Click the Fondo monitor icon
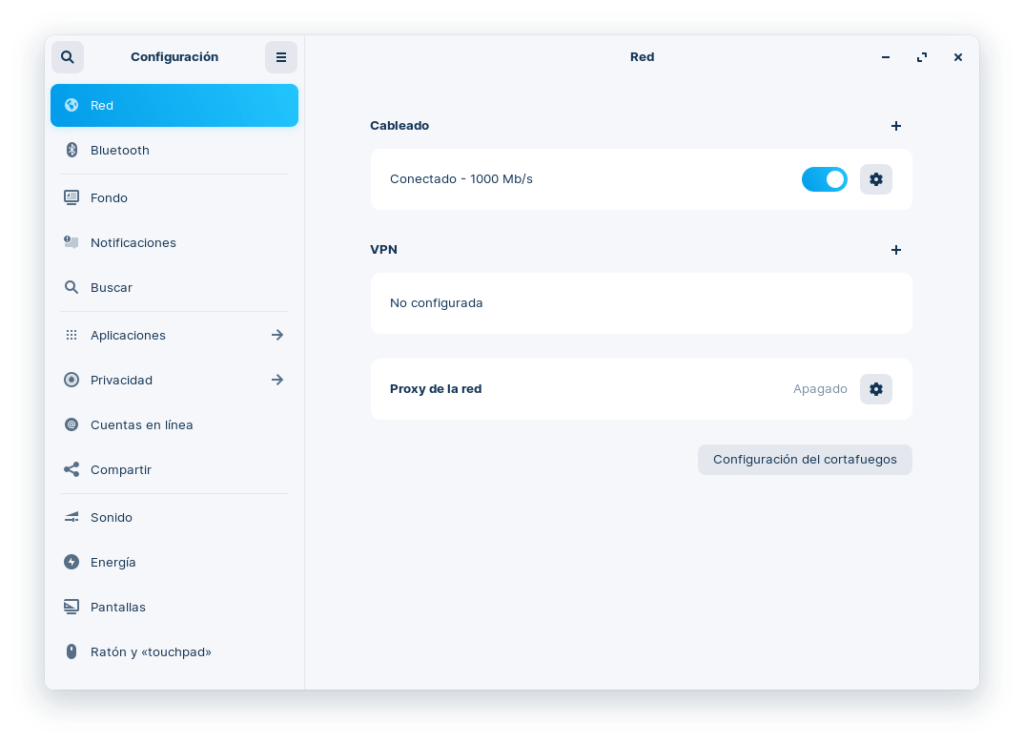Image resolution: width=1024 pixels, height=744 pixels. [71, 198]
